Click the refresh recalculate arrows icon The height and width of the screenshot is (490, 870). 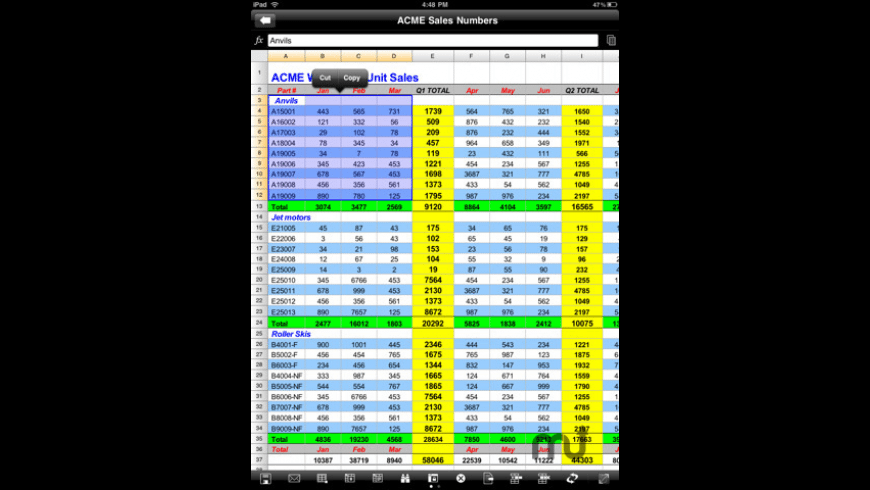coord(572,478)
